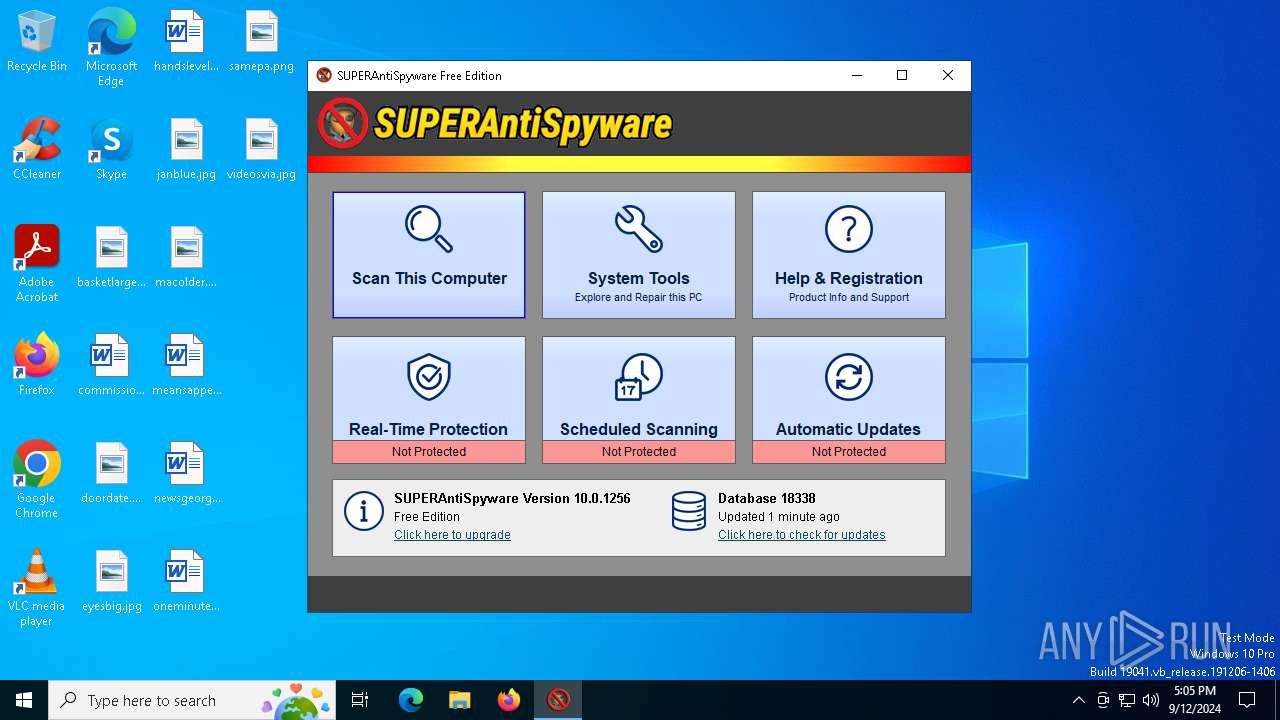Click the 'Click here to upgrade' link

452,535
